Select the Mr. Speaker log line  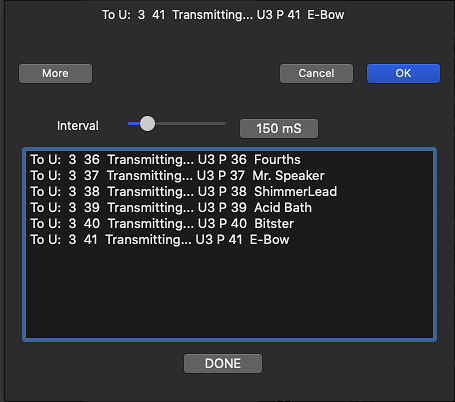pyautogui.click(x=177, y=176)
